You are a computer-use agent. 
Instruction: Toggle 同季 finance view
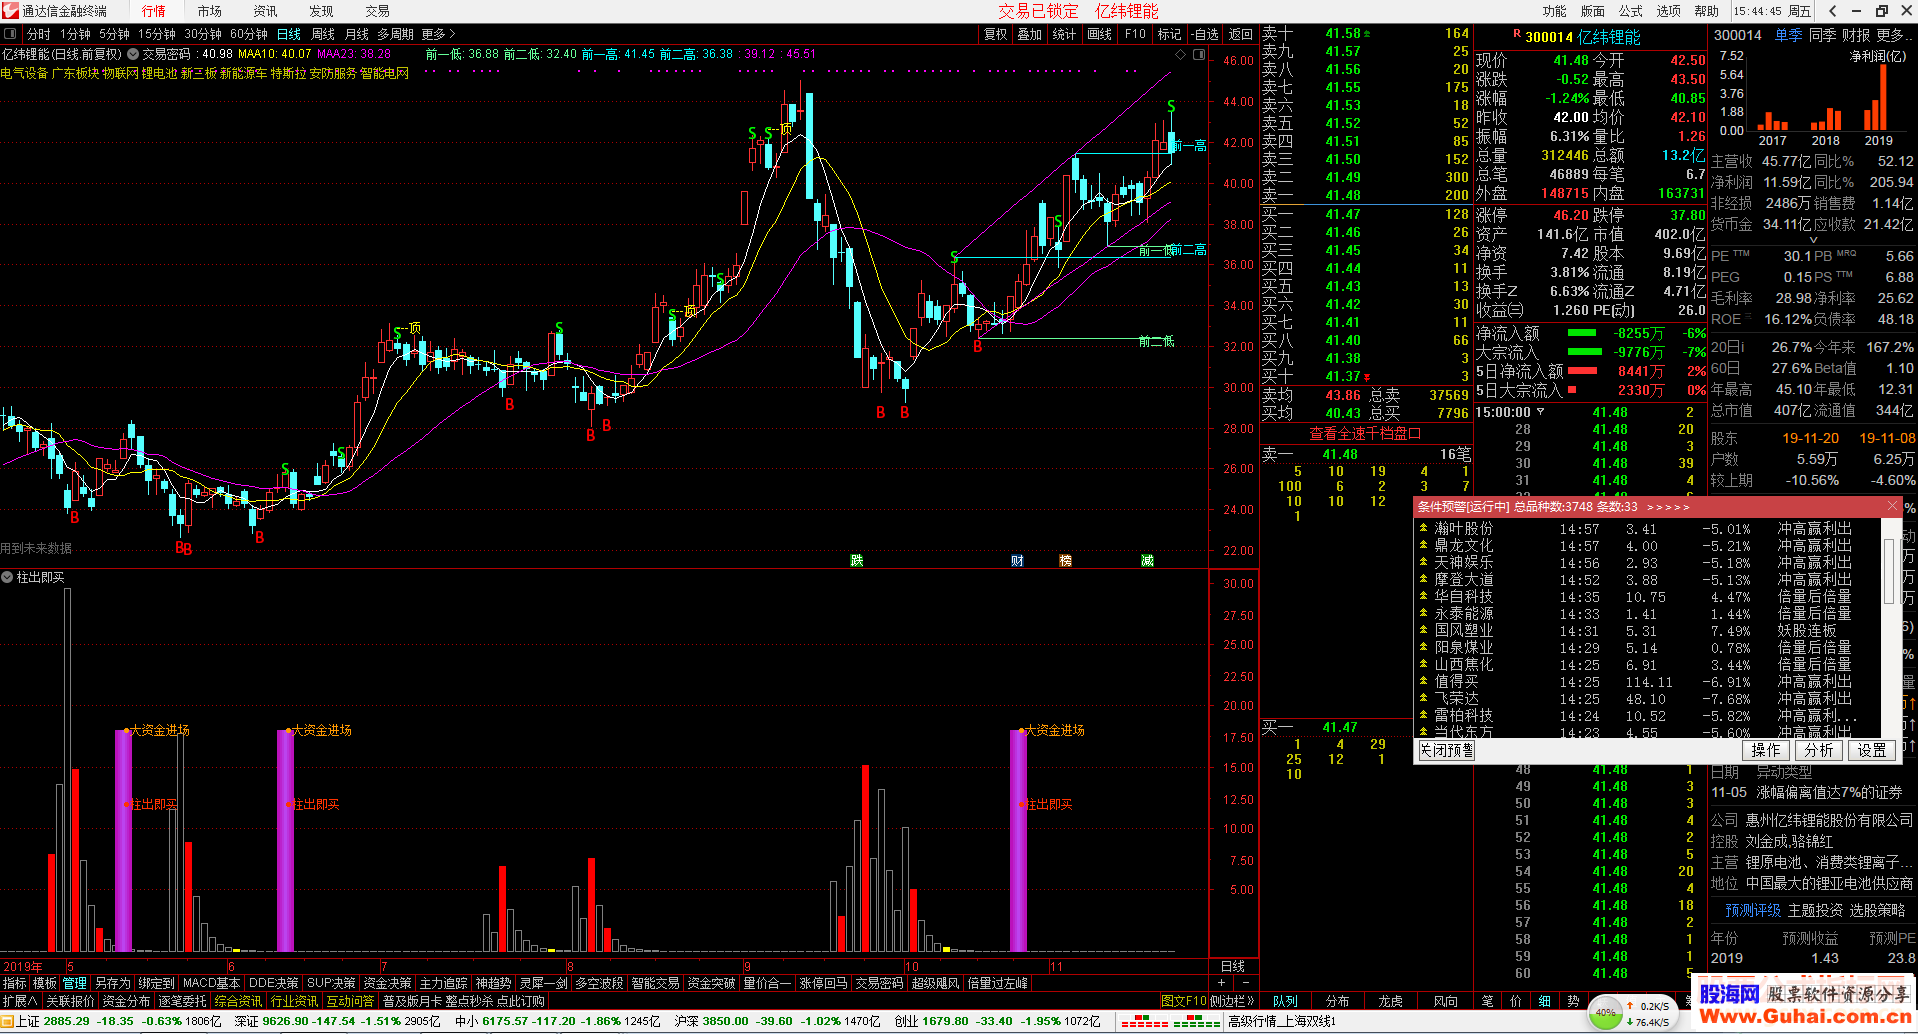[x=1822, y=35]
